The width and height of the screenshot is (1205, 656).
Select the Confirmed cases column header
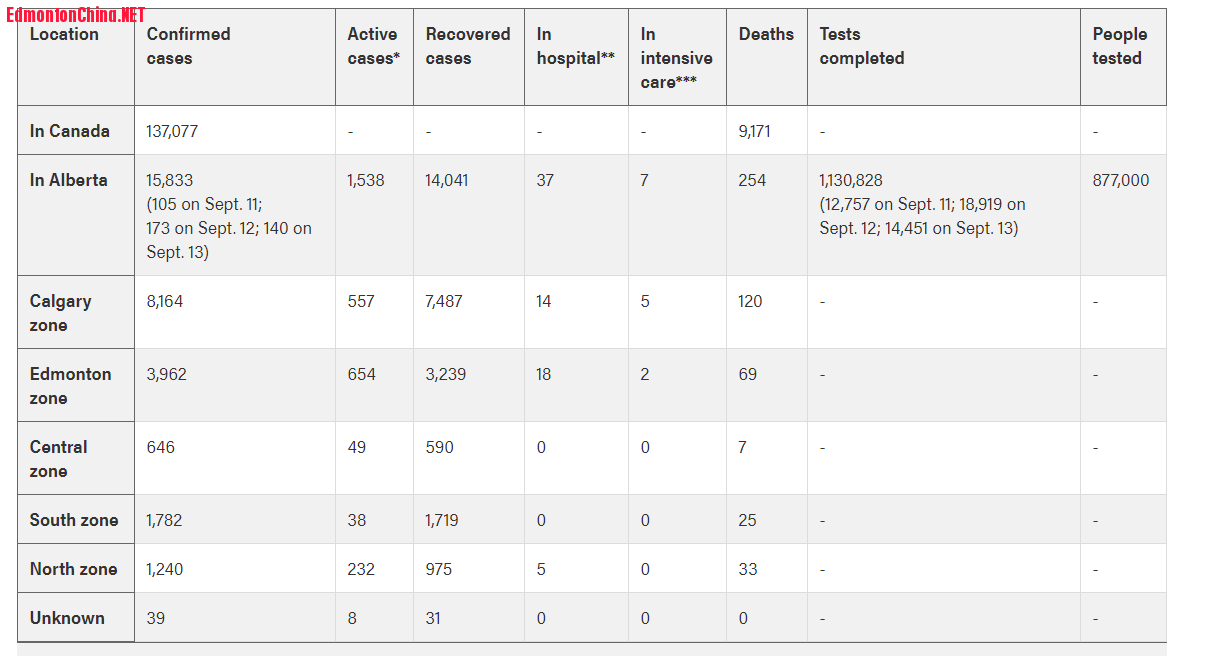tap(188, 46)
